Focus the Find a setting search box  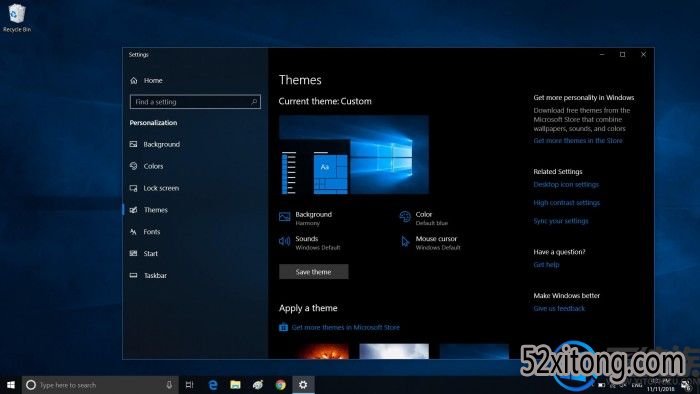[195, 102]
